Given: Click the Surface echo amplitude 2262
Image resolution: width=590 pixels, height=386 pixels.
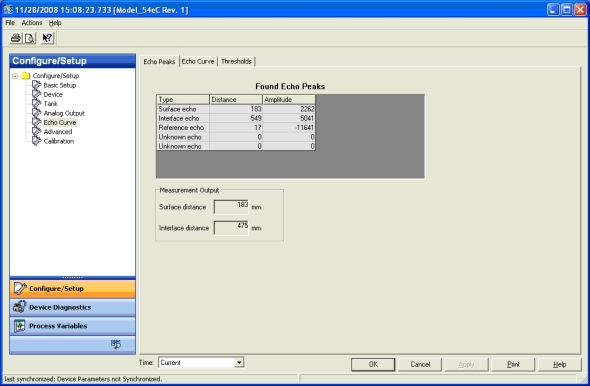Looking at the screenshot, I should pyautogui.click(x=289, y=109).
